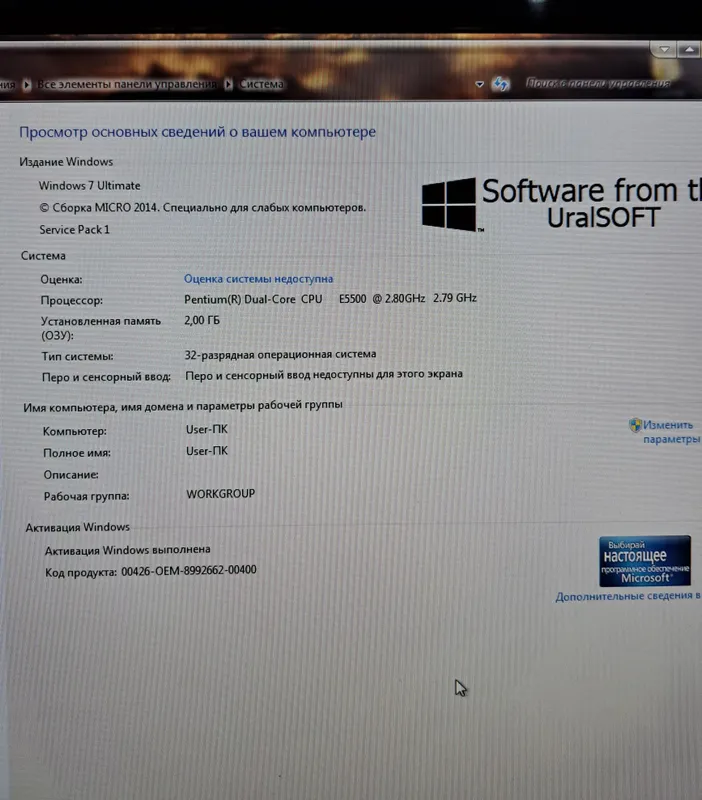Select 'Активация Windows выполнена' text
The width and height of the screenshot is (702, 800).
tap(128, 550)
